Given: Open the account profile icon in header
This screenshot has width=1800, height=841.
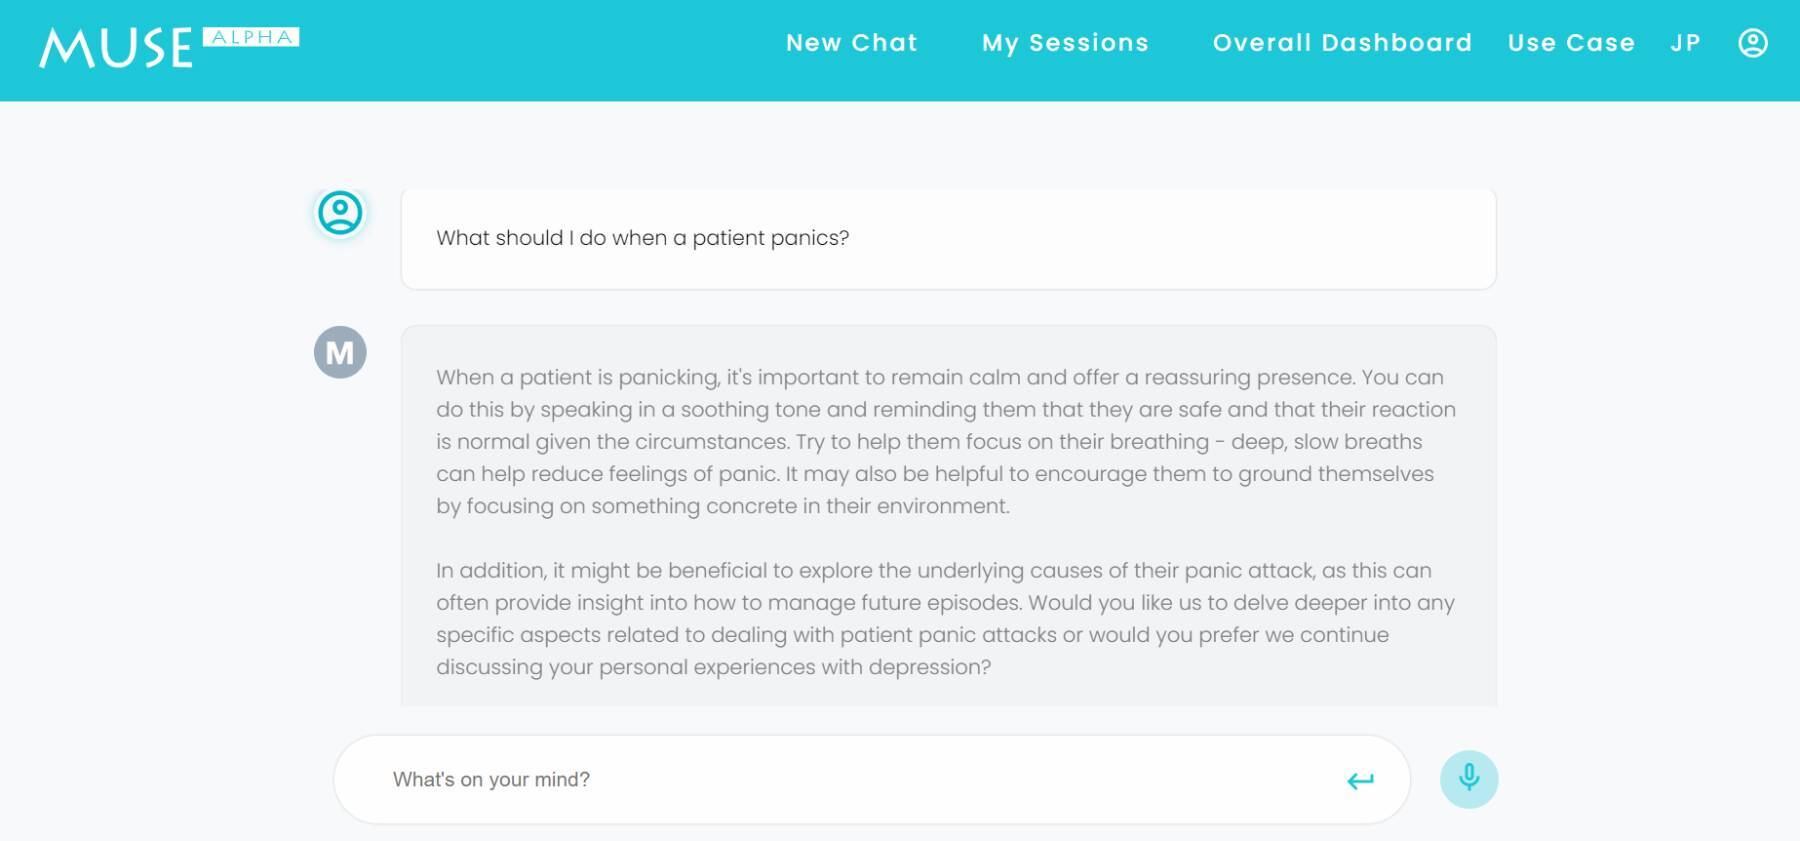Looking at the screenshot, I should (1752, 43).
